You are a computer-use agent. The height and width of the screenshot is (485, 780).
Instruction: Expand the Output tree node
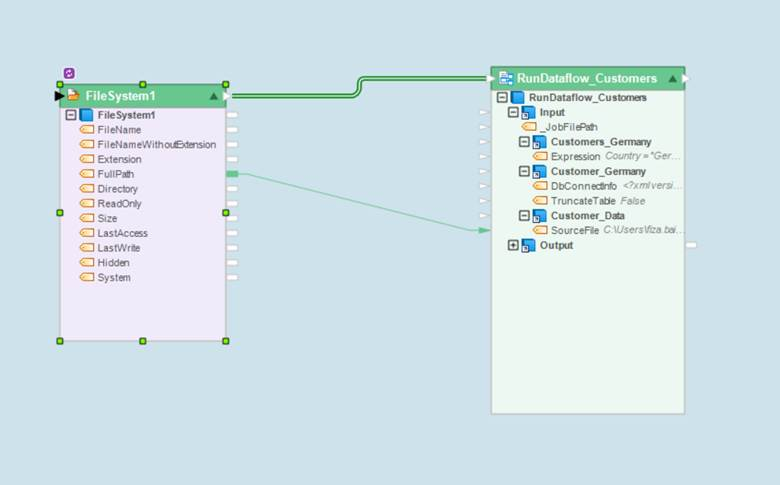514,246
